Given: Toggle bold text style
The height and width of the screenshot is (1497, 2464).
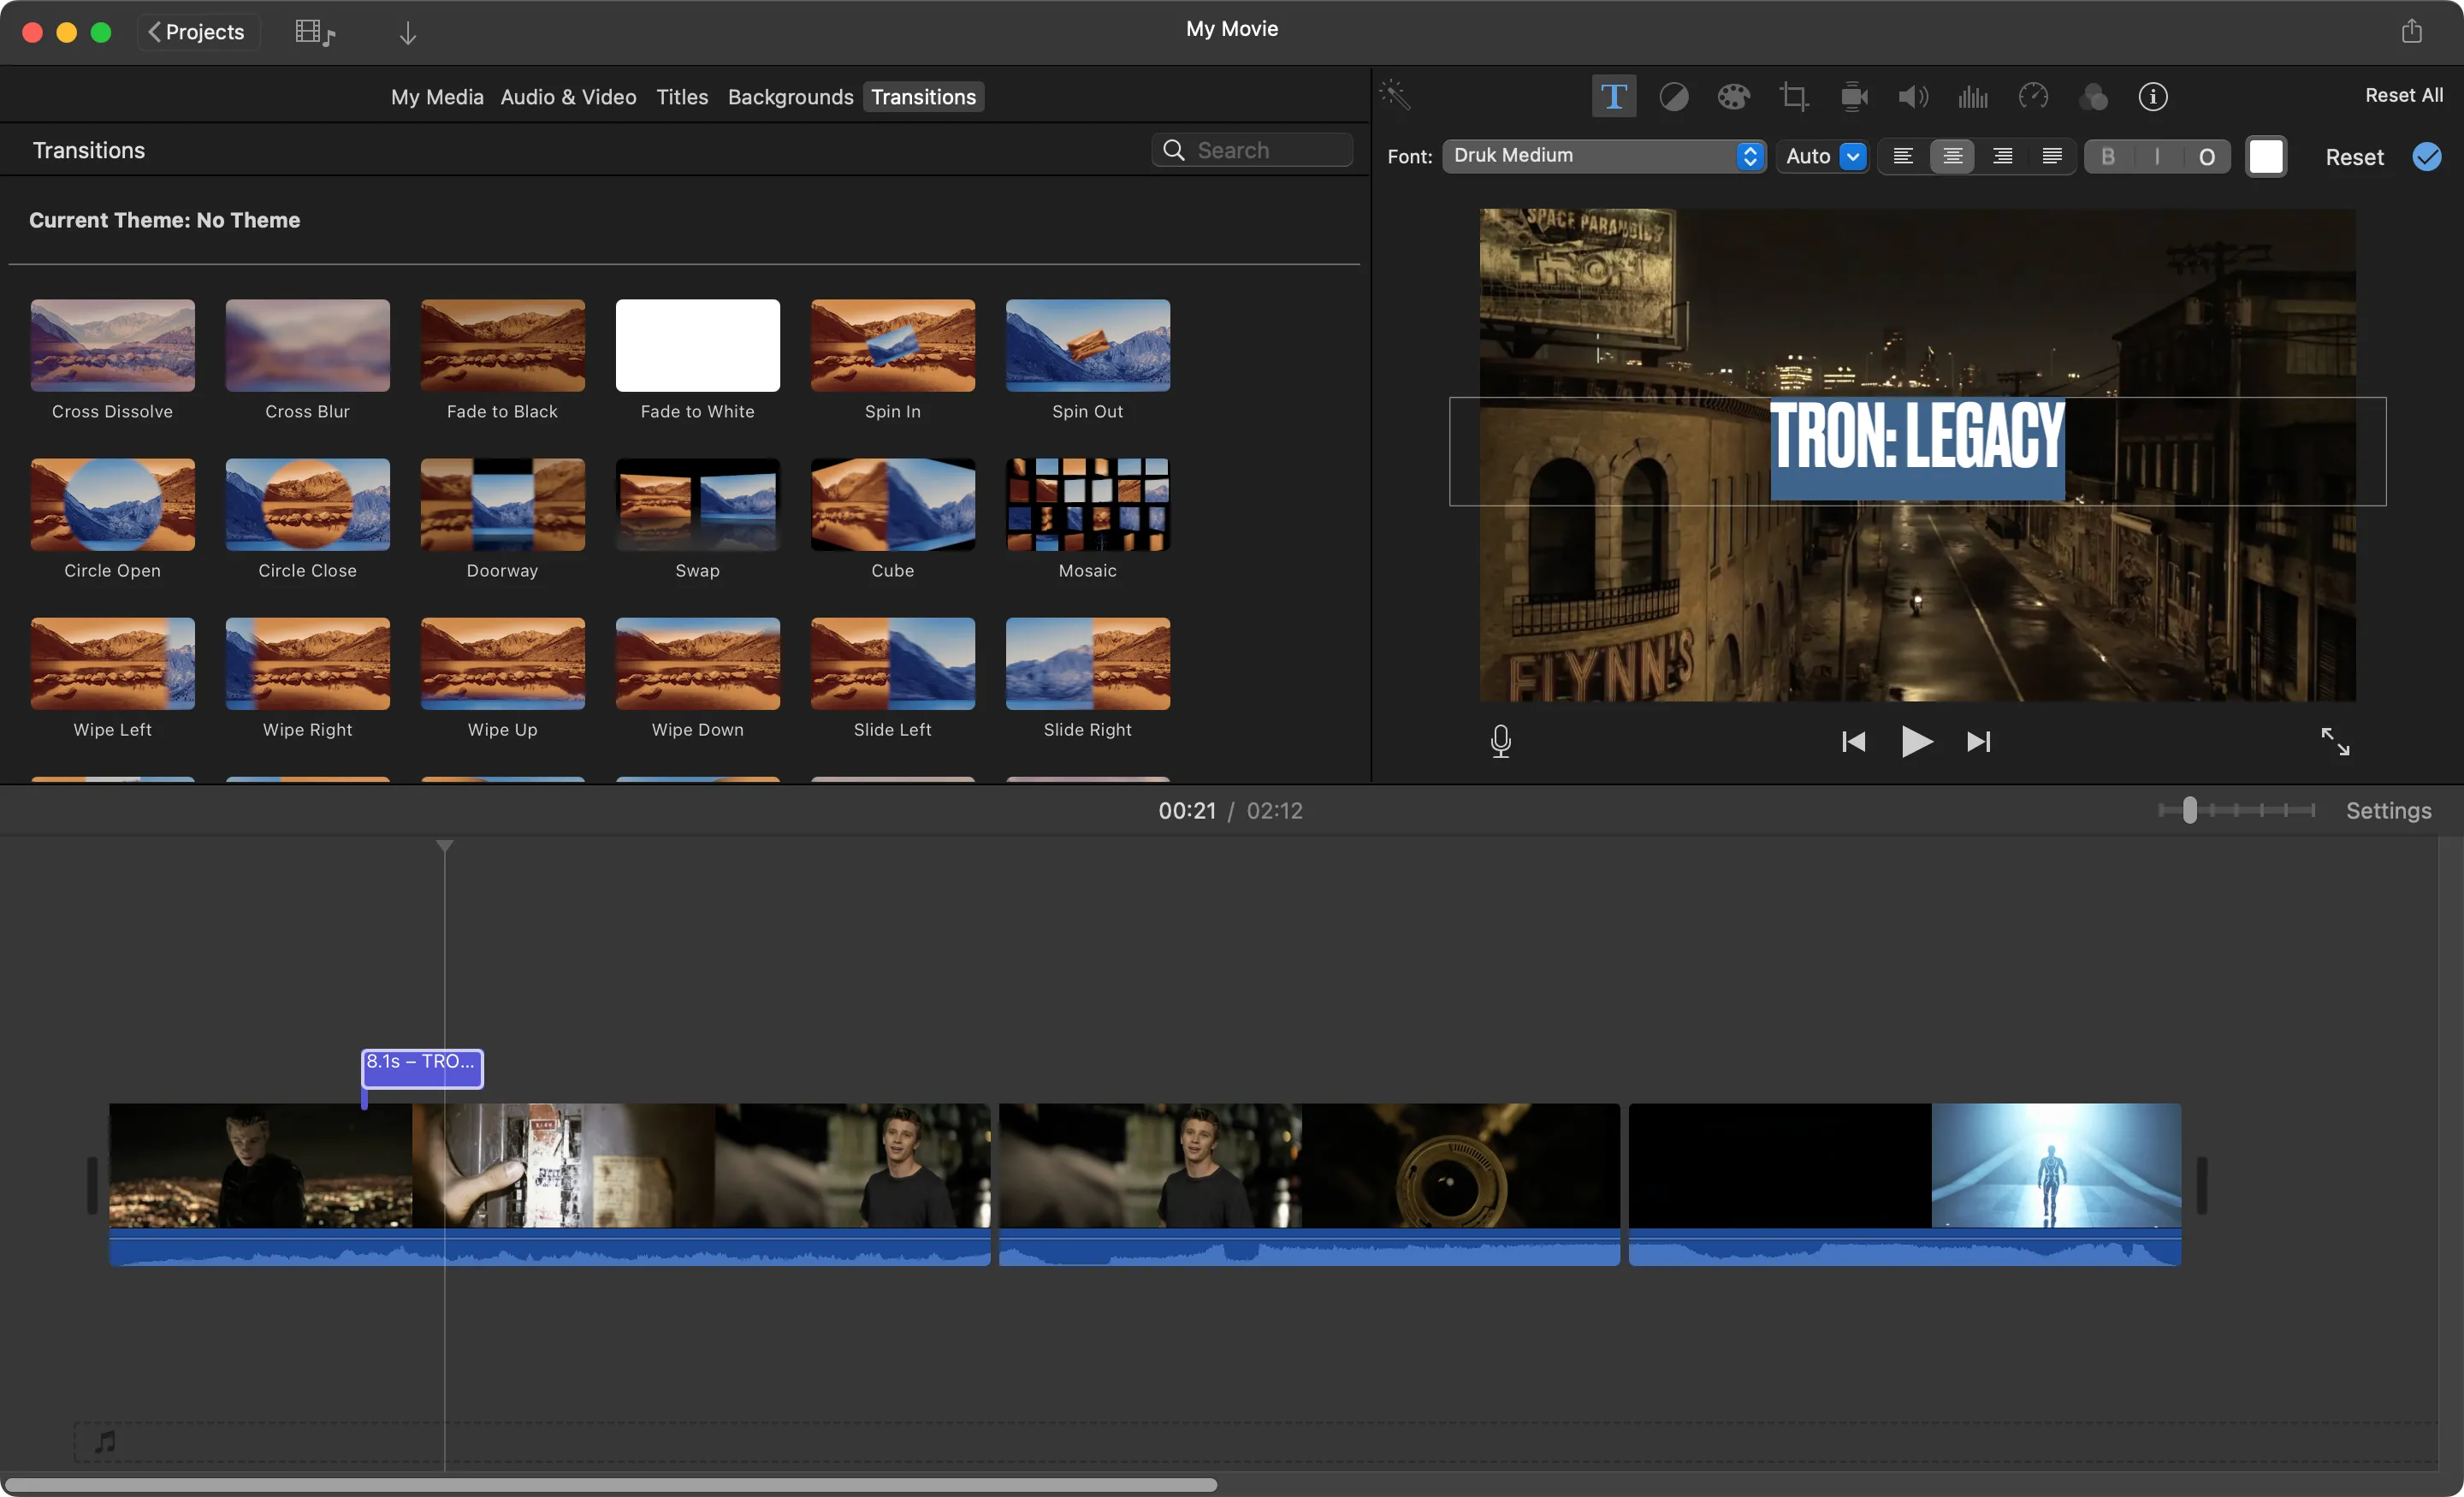Looking at the screenshot, I should point(2108,157).
